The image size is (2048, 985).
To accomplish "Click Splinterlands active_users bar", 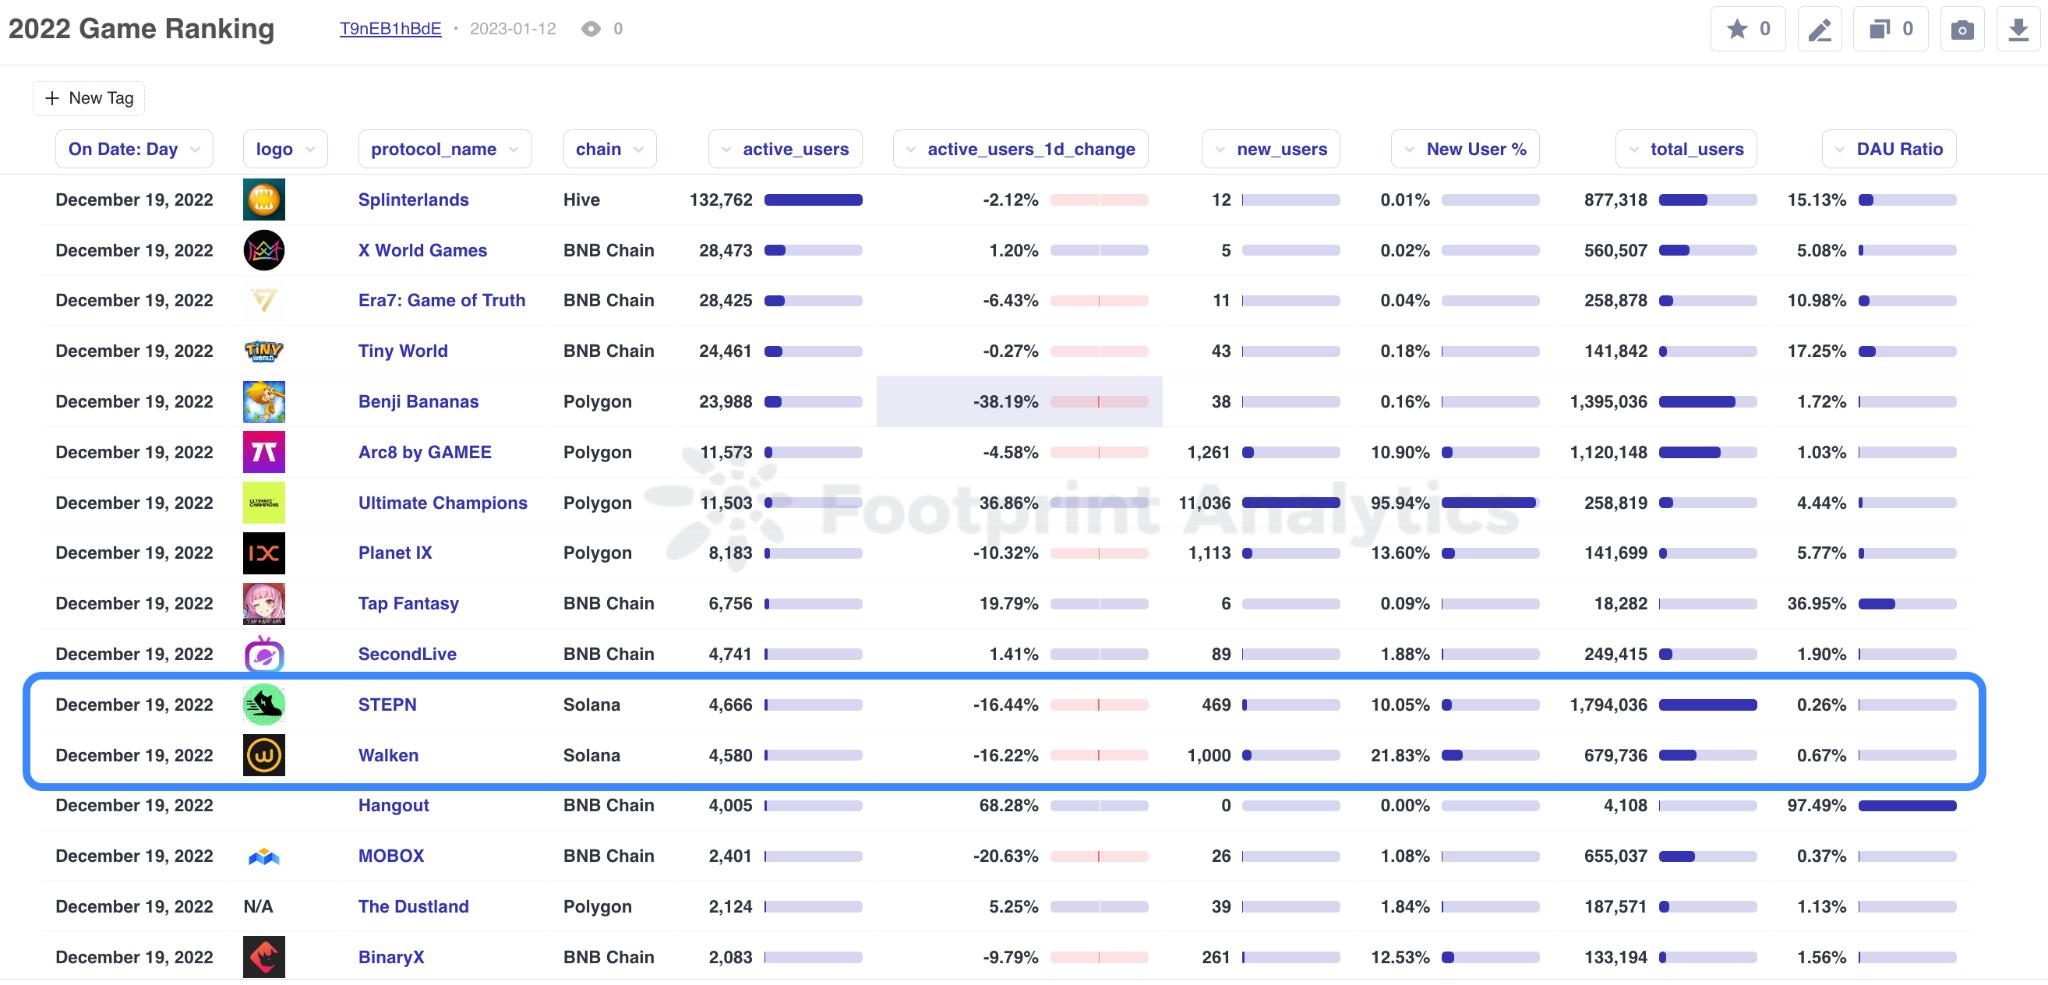I will tap(813, 200).
